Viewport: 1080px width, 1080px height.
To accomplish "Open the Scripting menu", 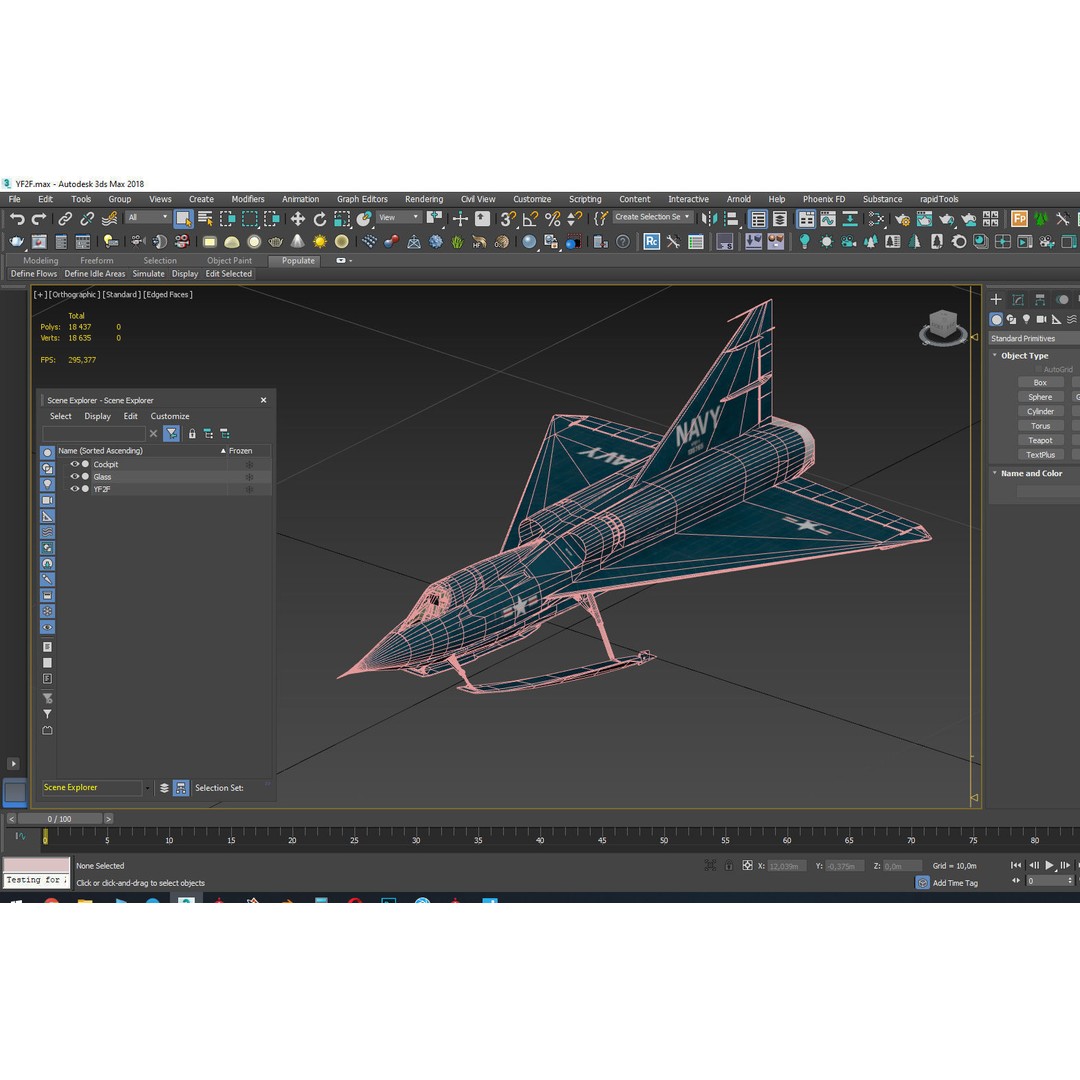I will coord(585,199).
